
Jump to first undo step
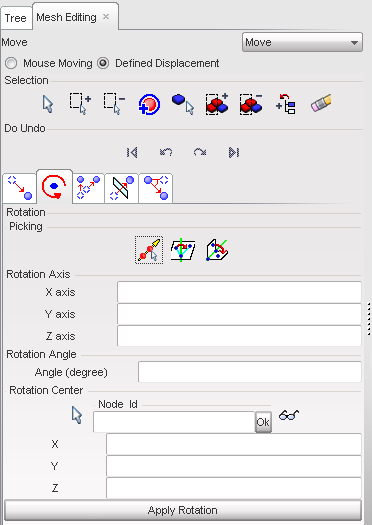pyautogui.click(x=132, y=153)
